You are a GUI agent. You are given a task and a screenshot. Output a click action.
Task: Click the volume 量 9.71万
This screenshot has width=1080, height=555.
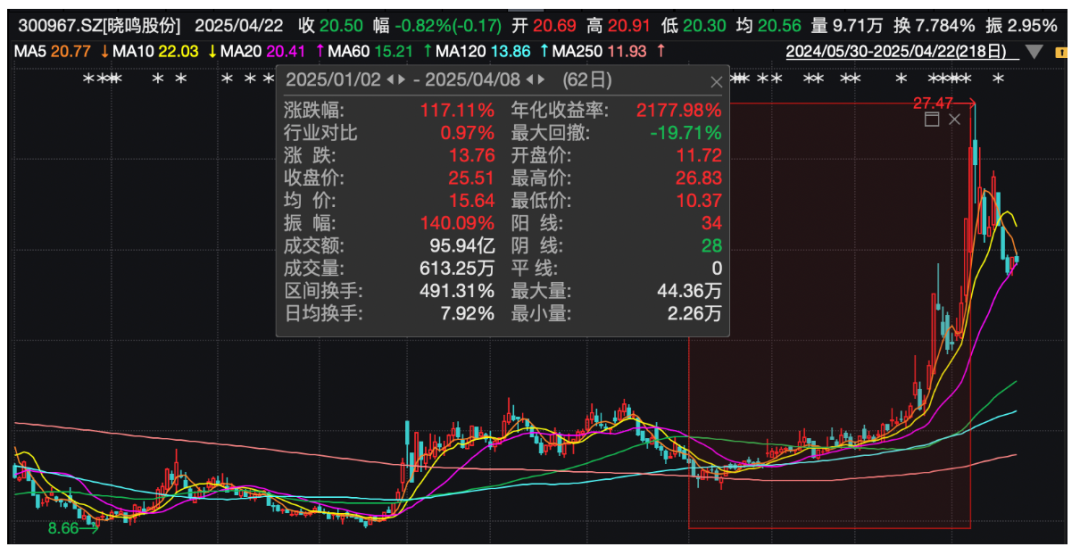pos(847,26)
